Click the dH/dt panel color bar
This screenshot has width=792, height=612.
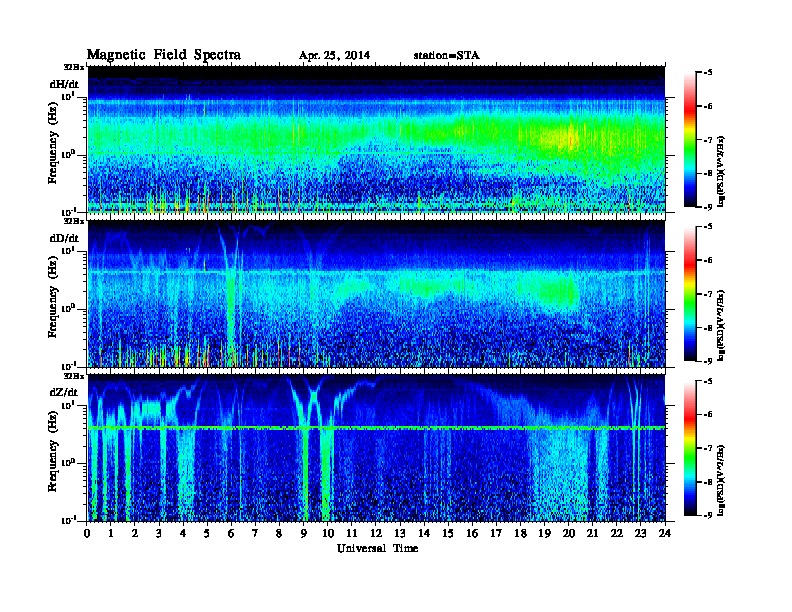pos(689,139)
